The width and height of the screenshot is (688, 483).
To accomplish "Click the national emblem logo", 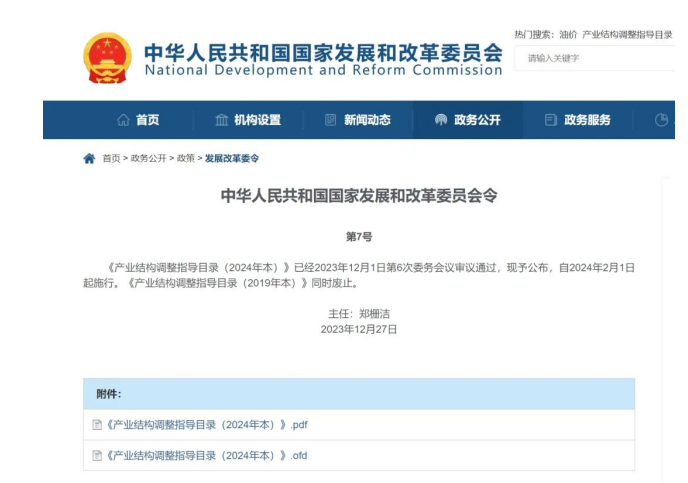I will pos(108,58).
